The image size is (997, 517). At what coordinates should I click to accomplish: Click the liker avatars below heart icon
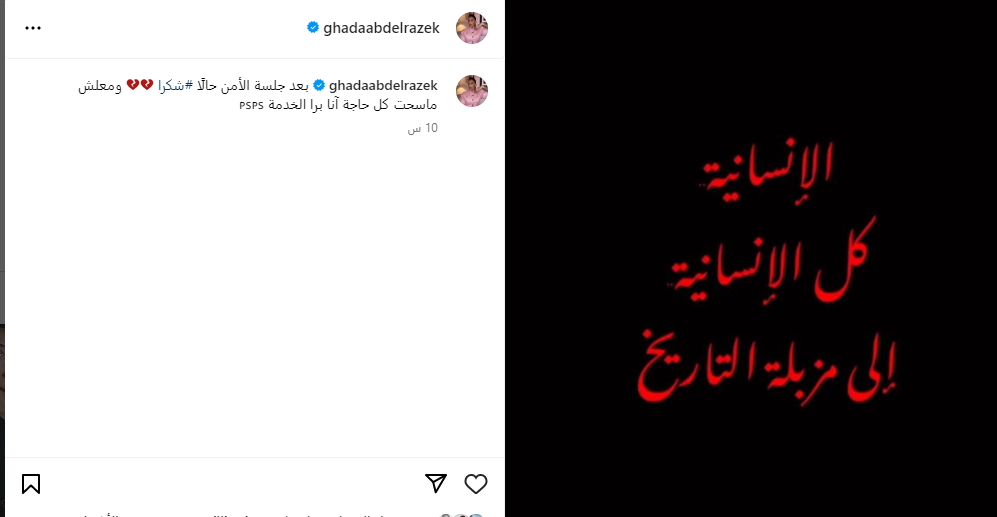coord(462,515)
